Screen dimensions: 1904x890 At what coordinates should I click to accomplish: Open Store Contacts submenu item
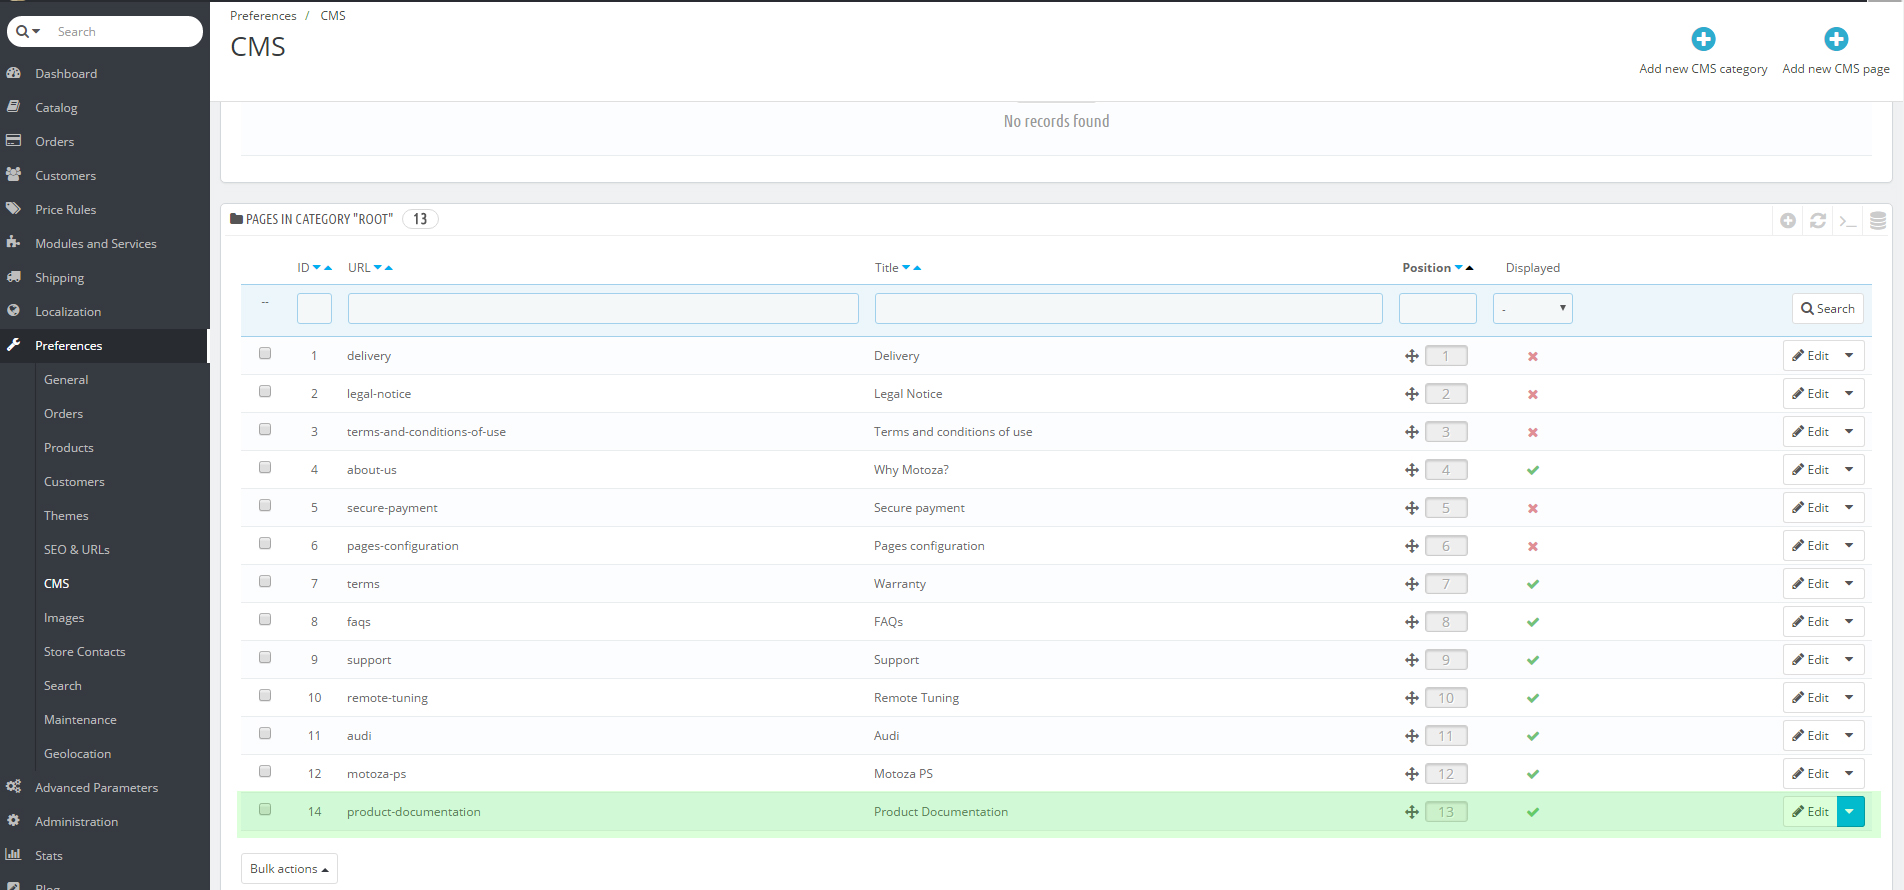click(x=85, y=652)
